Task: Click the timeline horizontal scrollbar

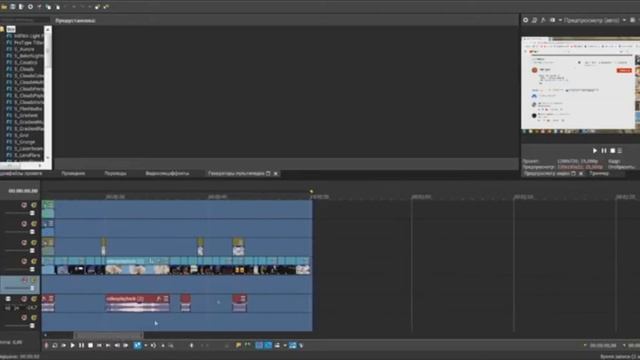Action: click(x=108, y=335)
